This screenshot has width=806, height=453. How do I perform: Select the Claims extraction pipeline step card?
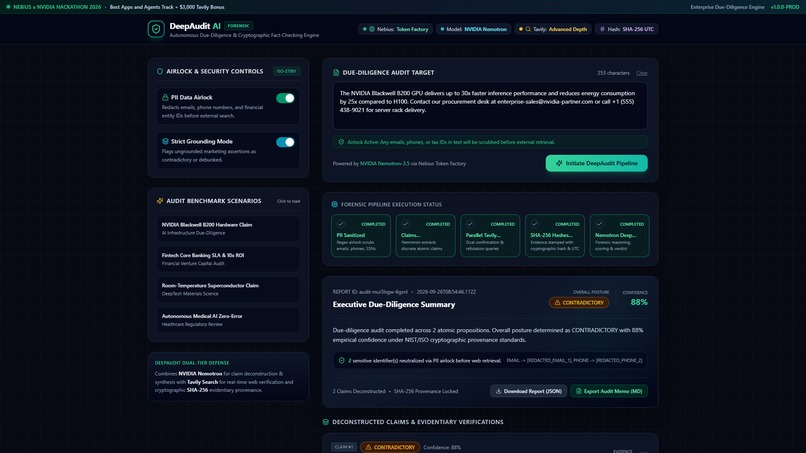tap(425, 235)
